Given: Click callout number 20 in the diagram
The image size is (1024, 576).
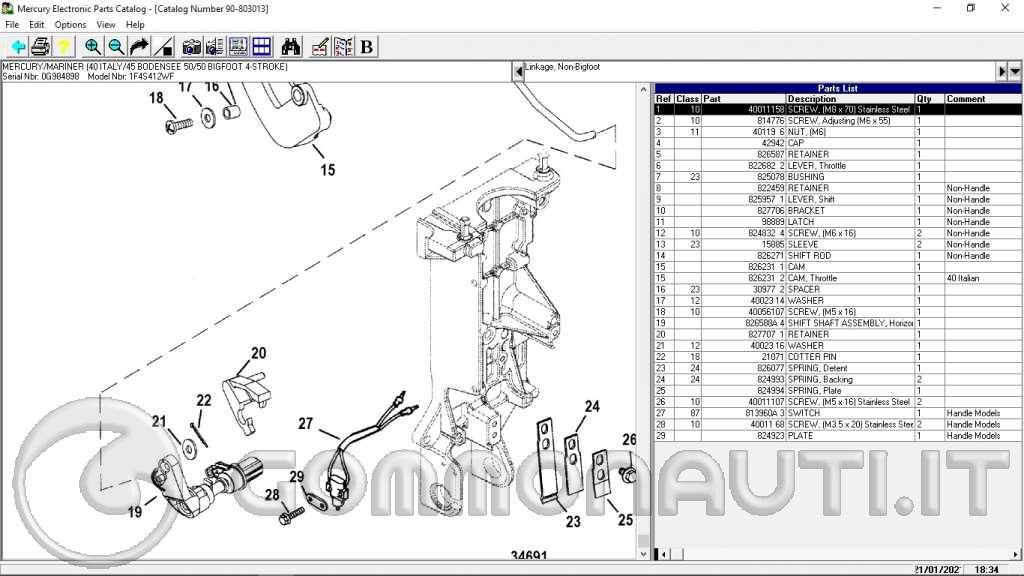Looking at the screenshot, I should click(259, 353).
